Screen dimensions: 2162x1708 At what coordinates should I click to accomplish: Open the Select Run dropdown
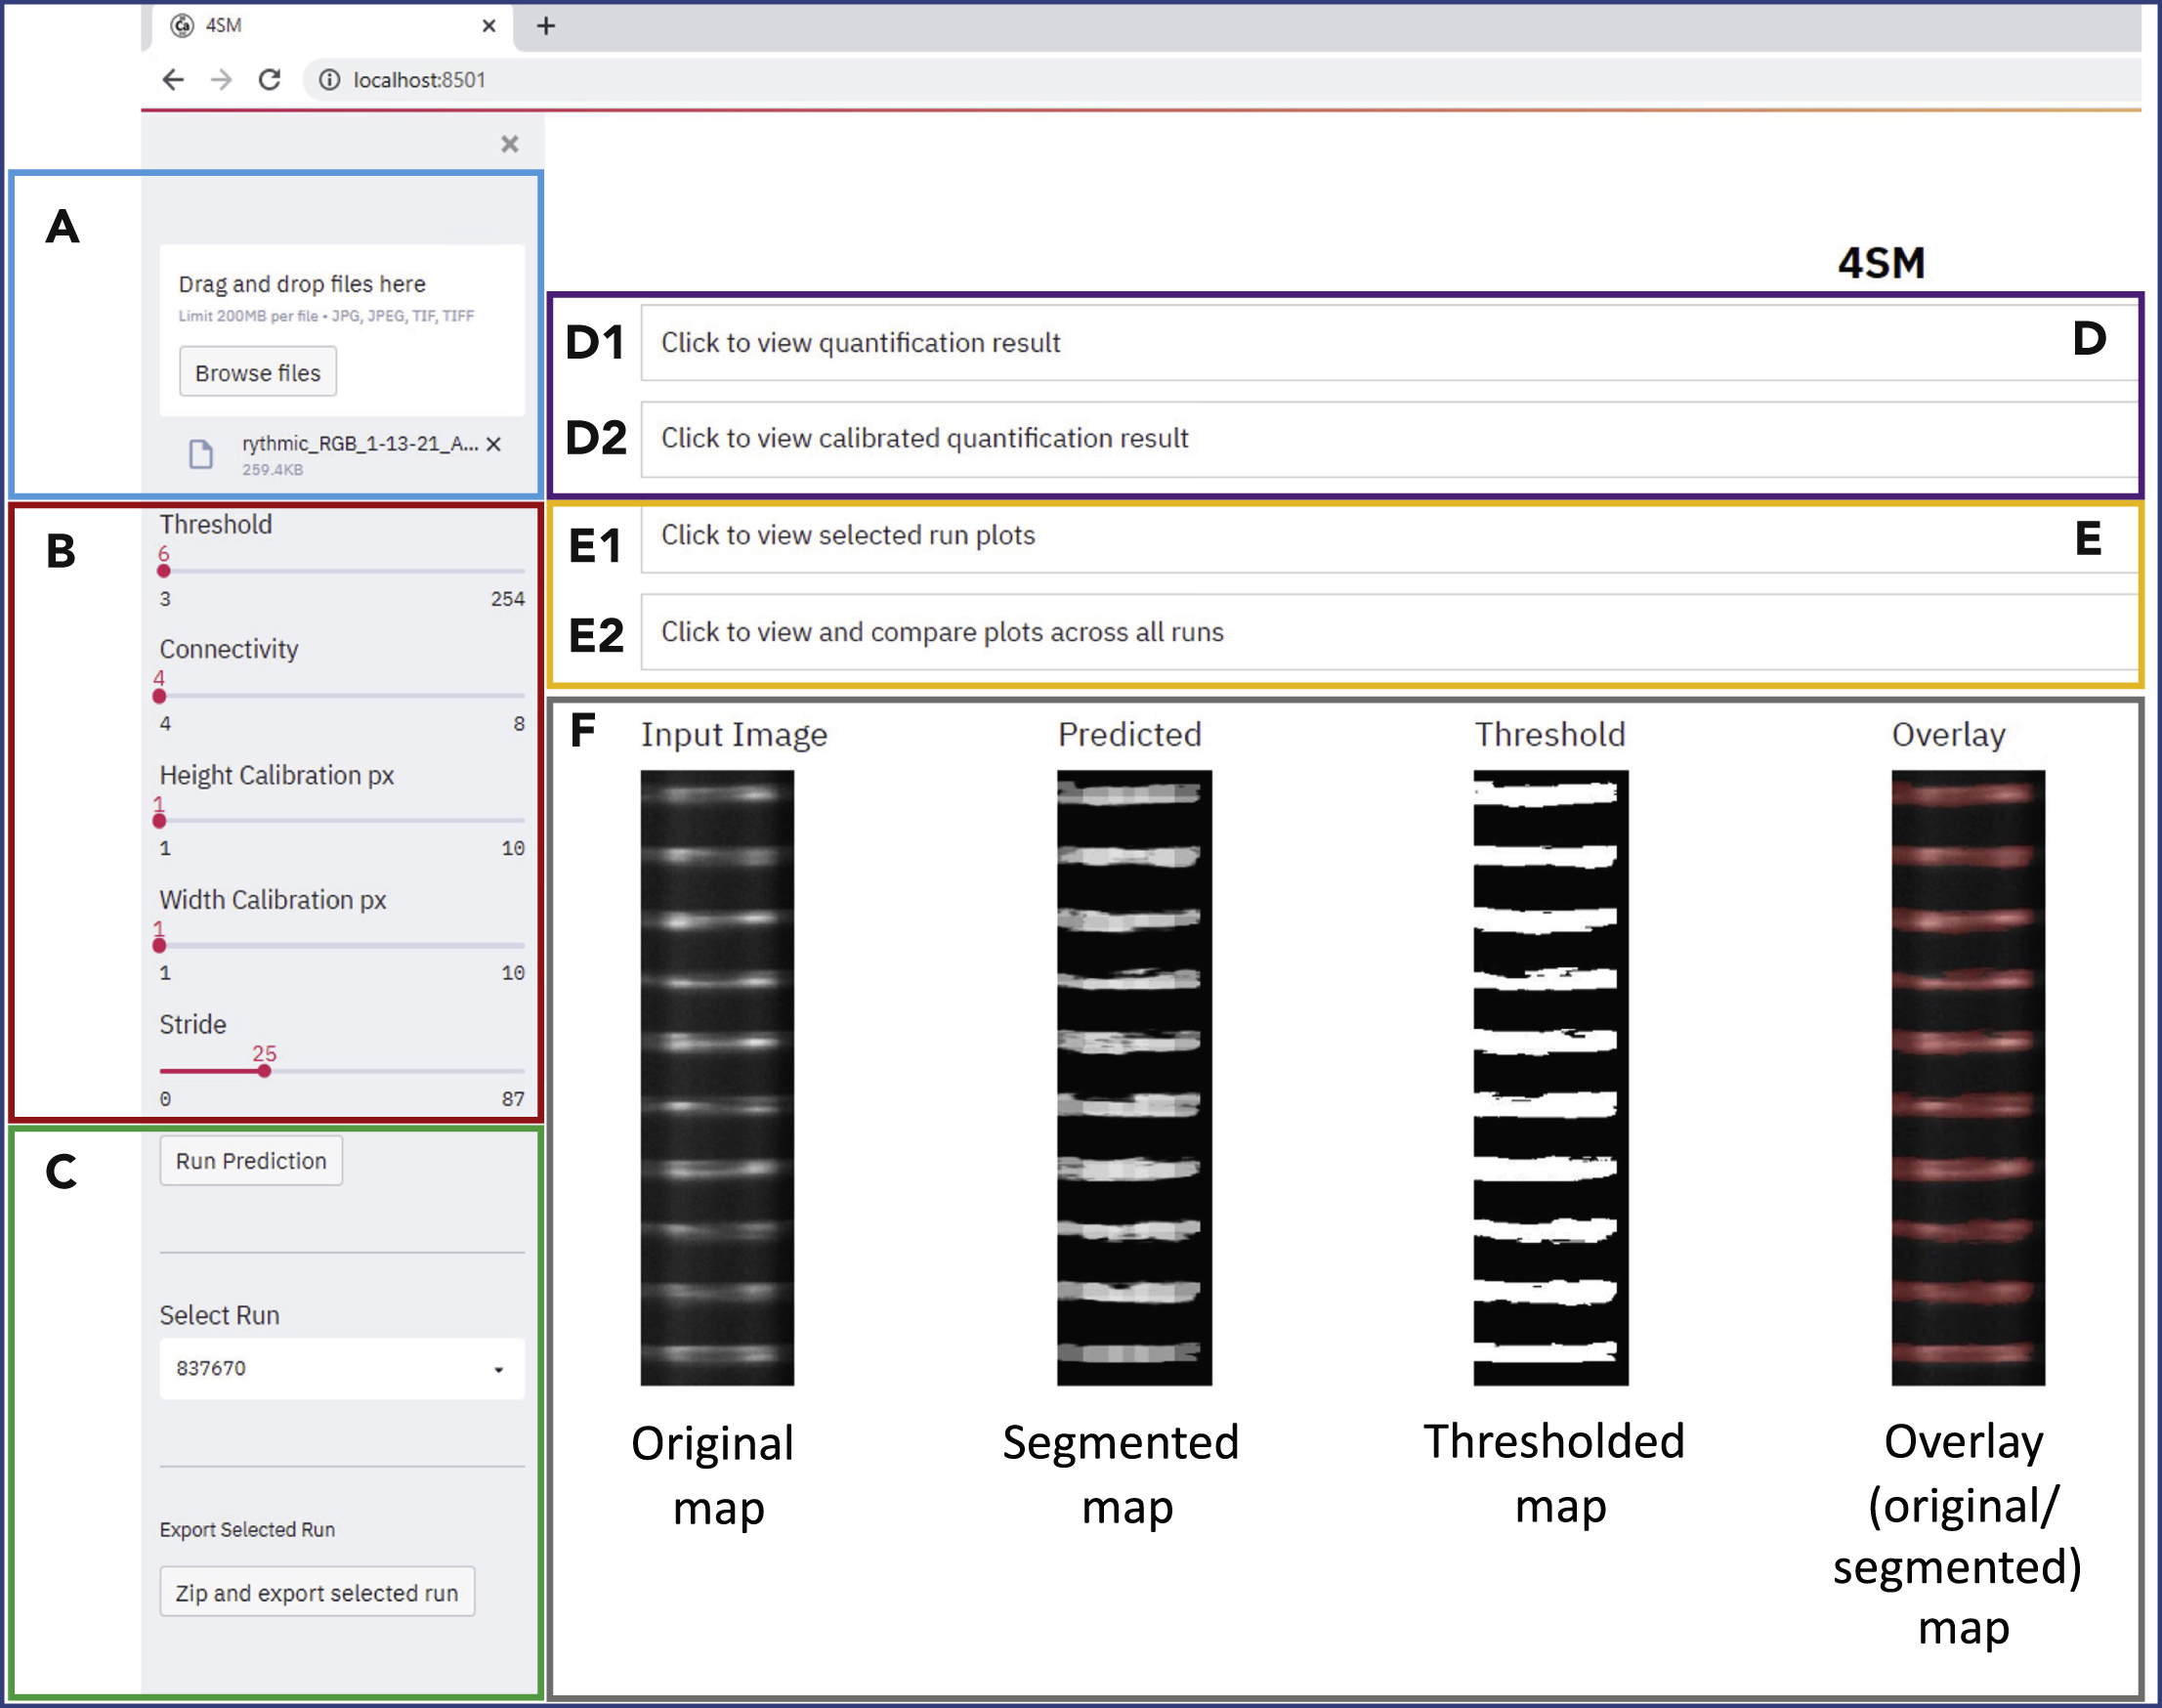341,1368
